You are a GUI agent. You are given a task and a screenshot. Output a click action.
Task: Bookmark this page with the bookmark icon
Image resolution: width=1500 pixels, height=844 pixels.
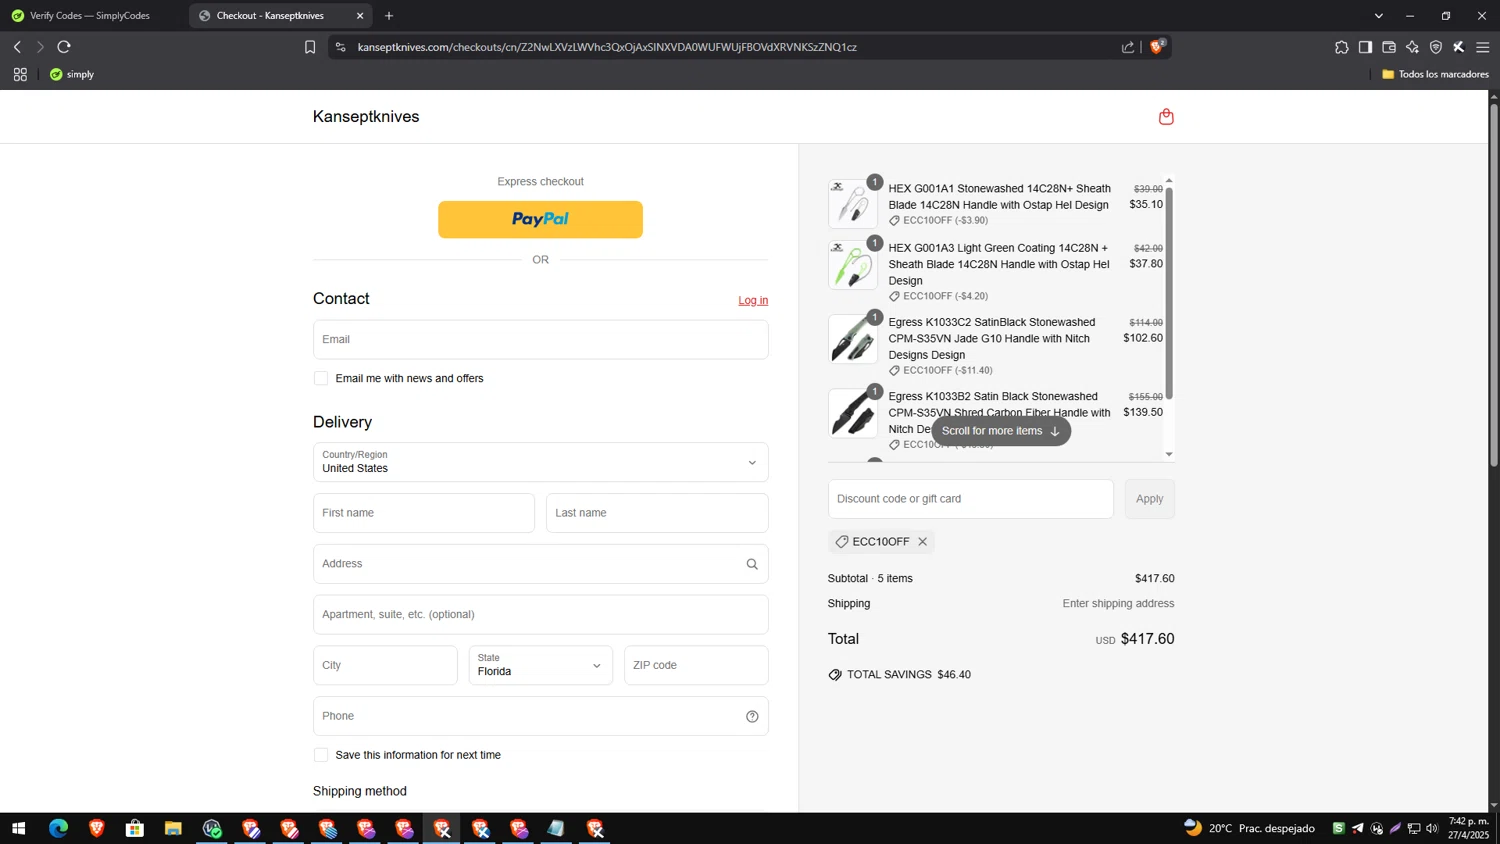pyautogui.click(x=310, y=47)
